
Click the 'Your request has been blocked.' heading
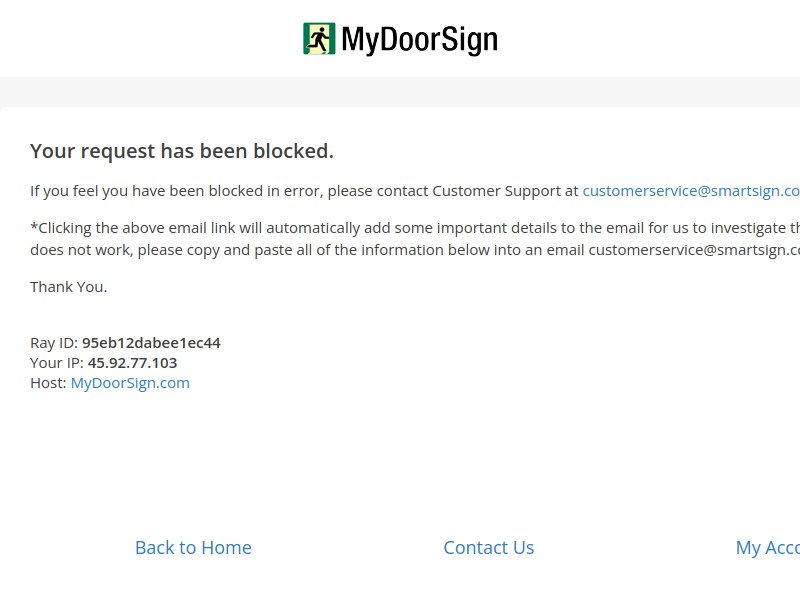(182, 151)
